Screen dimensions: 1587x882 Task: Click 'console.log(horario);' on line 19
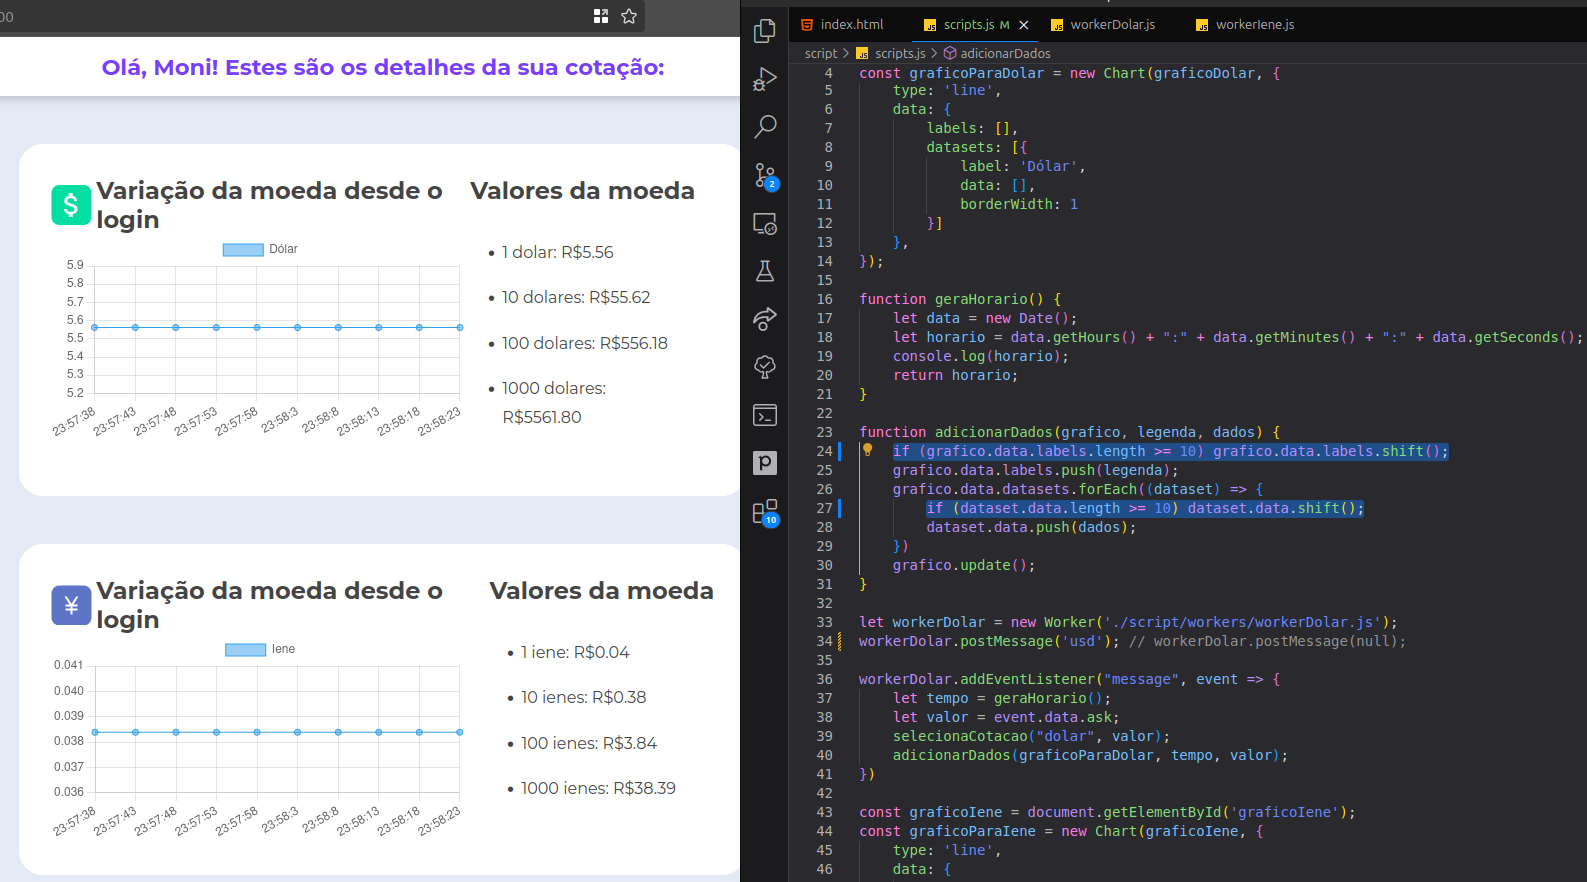pyautogui.click(x=981, y=356)
